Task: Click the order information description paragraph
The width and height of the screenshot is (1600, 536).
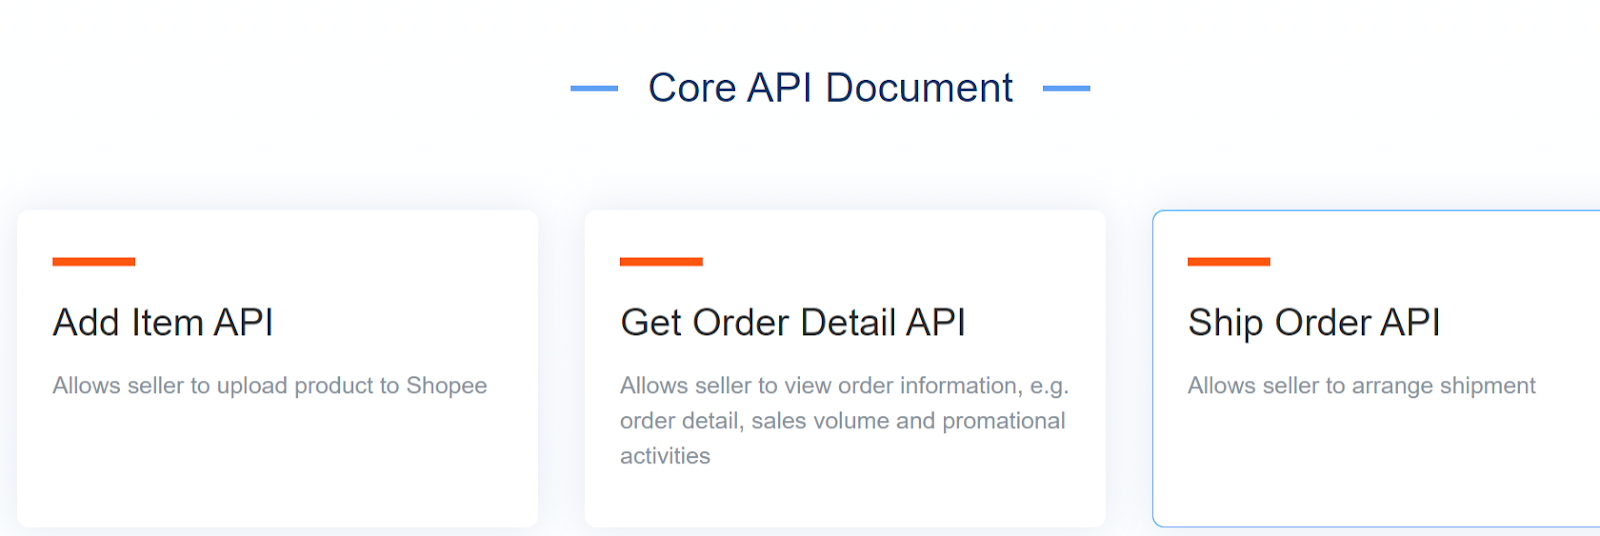Action: [845, 421]
